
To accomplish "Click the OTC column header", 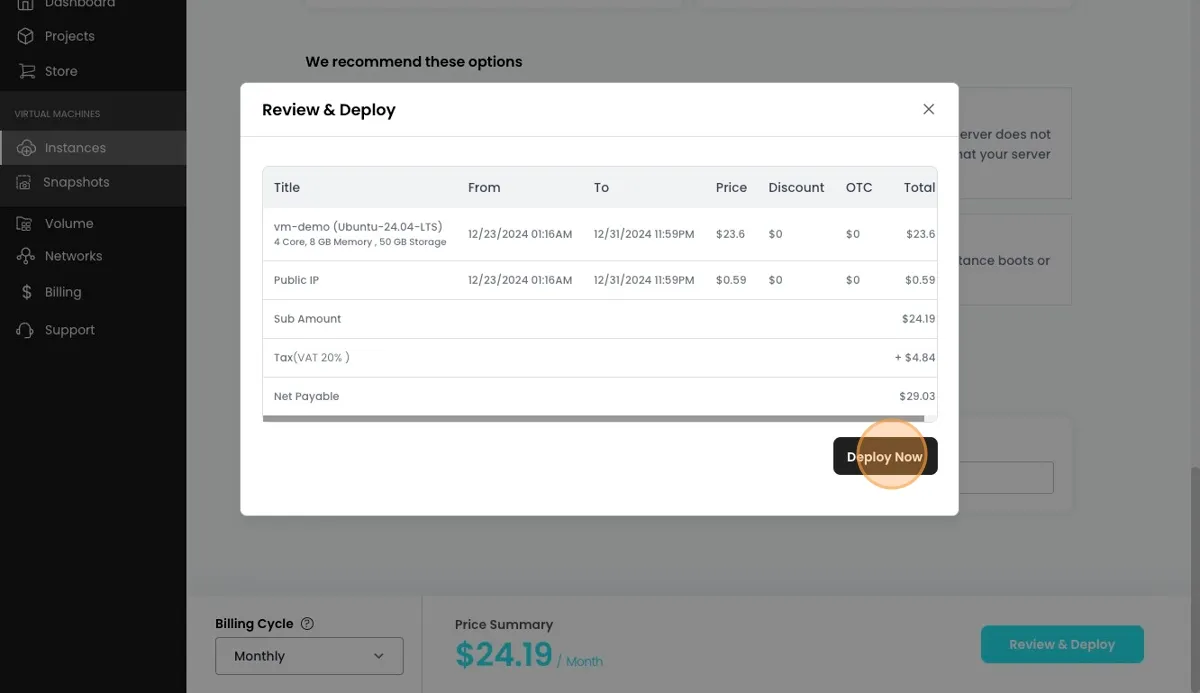I will pos(859,187).
